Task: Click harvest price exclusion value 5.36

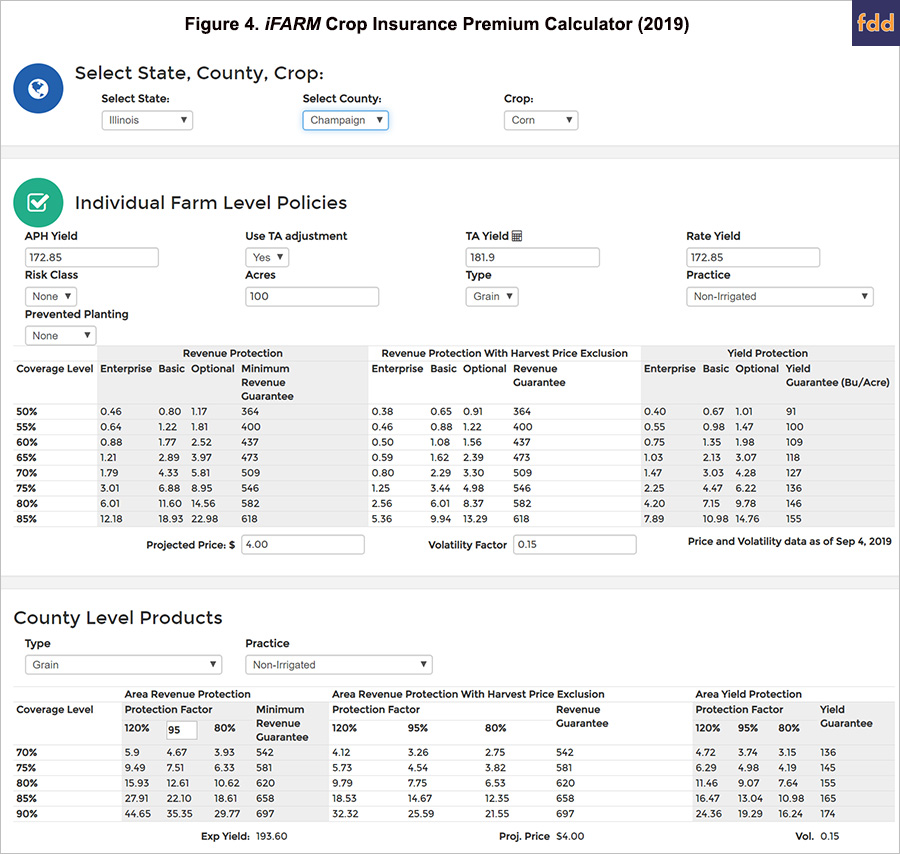Action: 382,519
